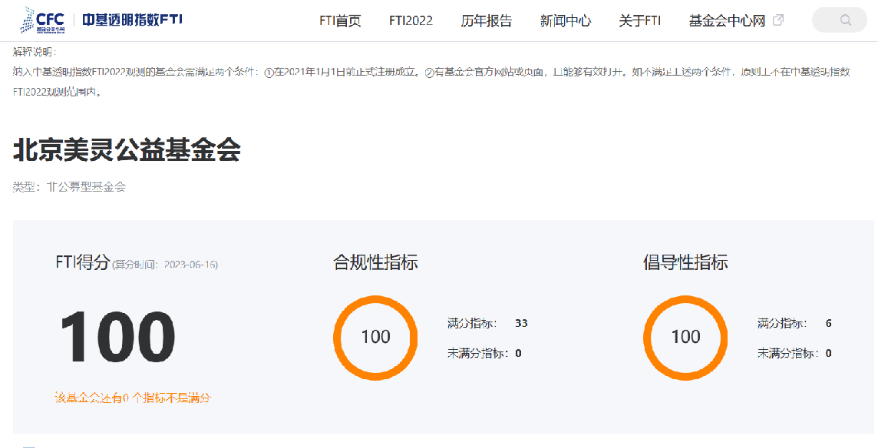Select the 关于FTI navigation item
The height and width of the screenshot is (448, 890).
tap(640, 21)
